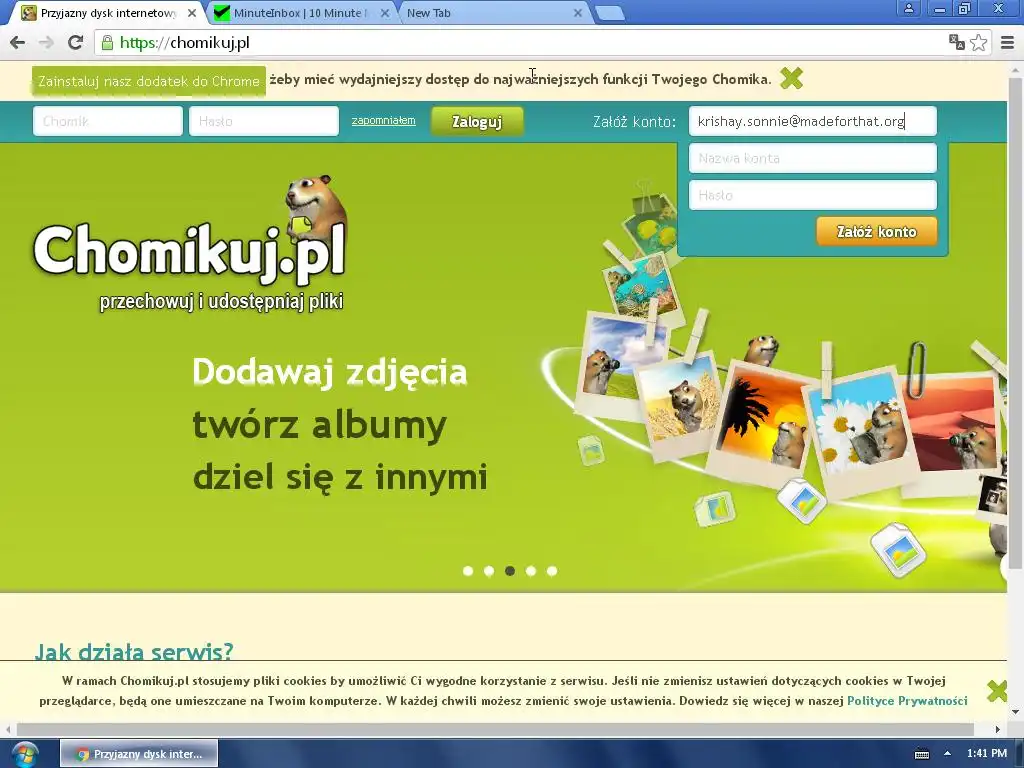Screen dimensions: 1024x768
Task: Close the MinuteInbox tab
Action: pyautogui.click(x=385, y=13)
